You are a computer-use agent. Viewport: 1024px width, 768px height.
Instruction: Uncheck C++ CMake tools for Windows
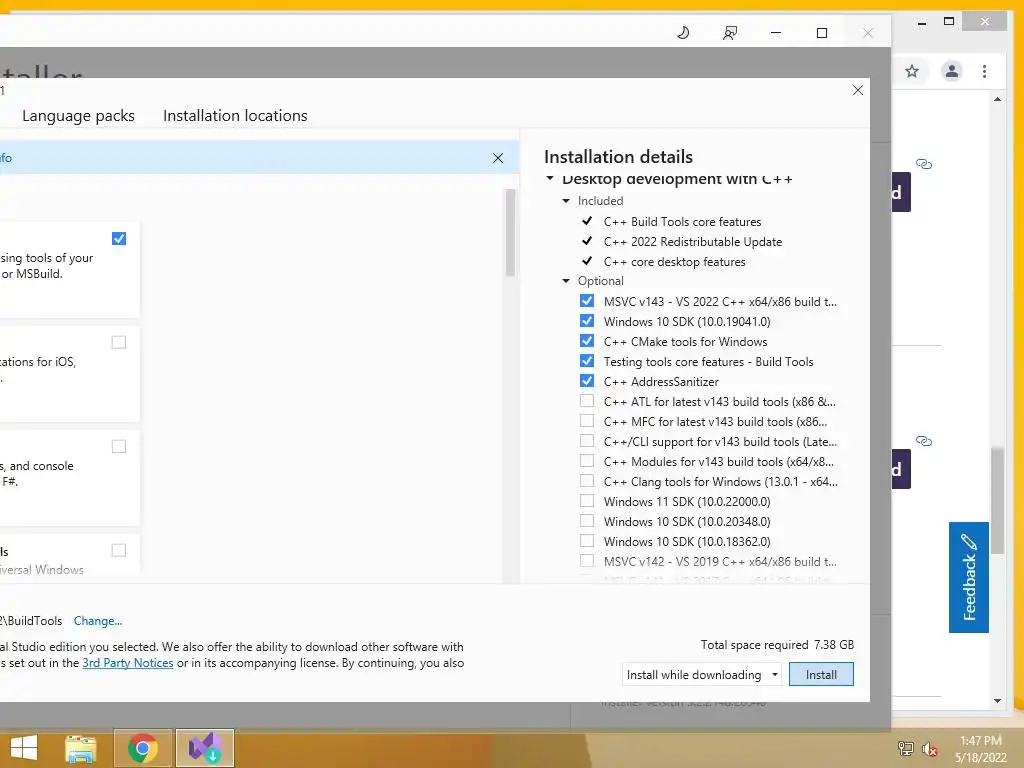point(586,341)
